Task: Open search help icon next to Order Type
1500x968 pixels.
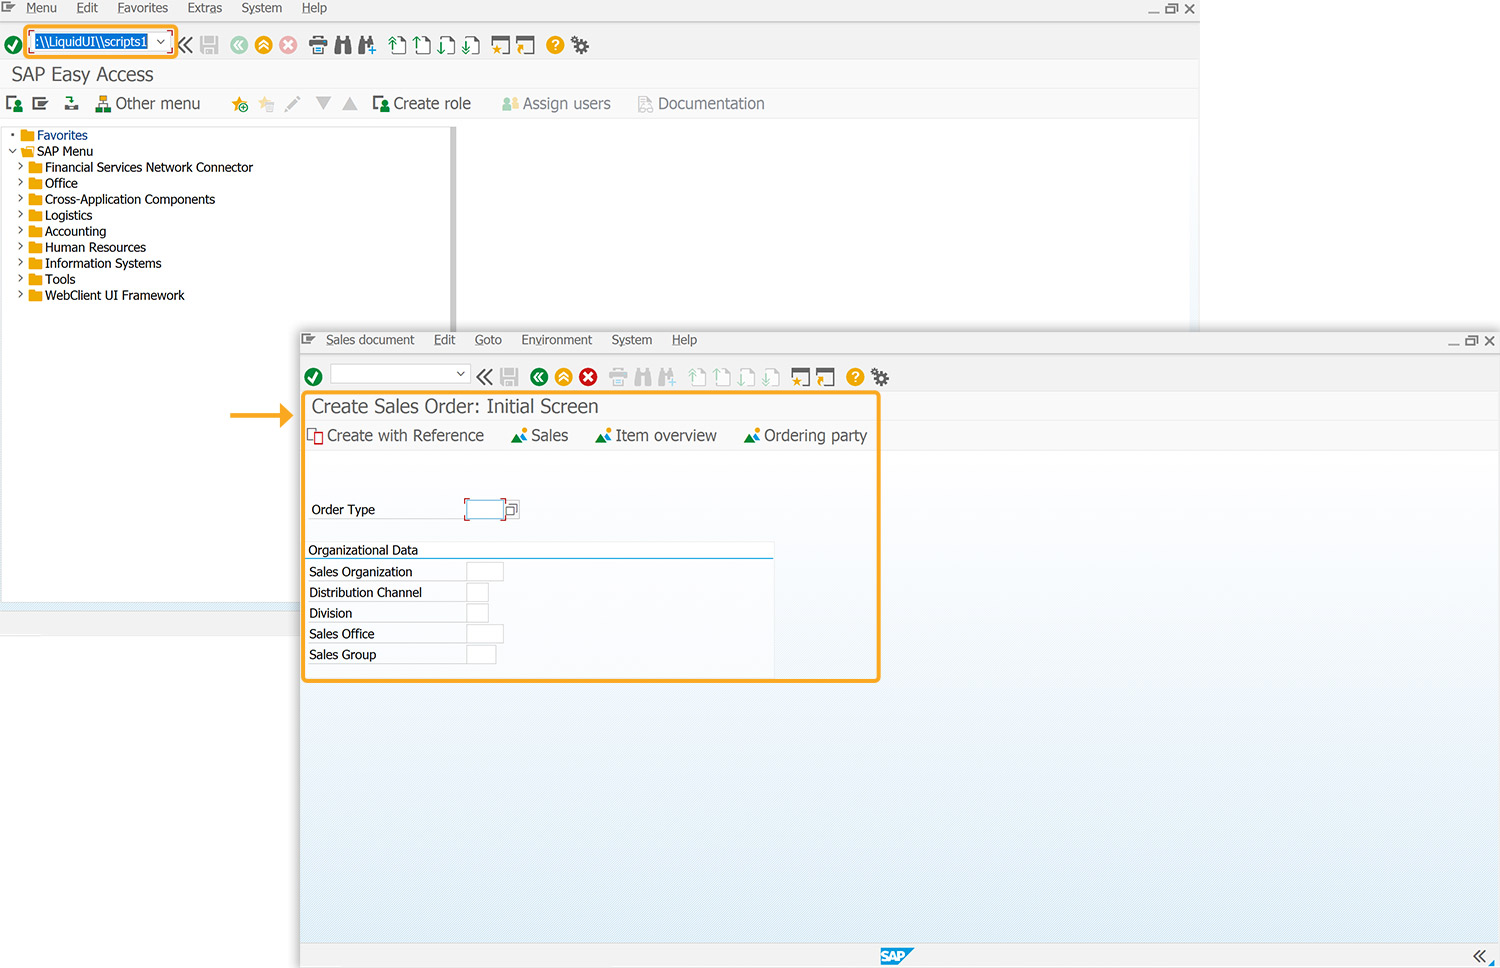Action: tap(511, 510)
